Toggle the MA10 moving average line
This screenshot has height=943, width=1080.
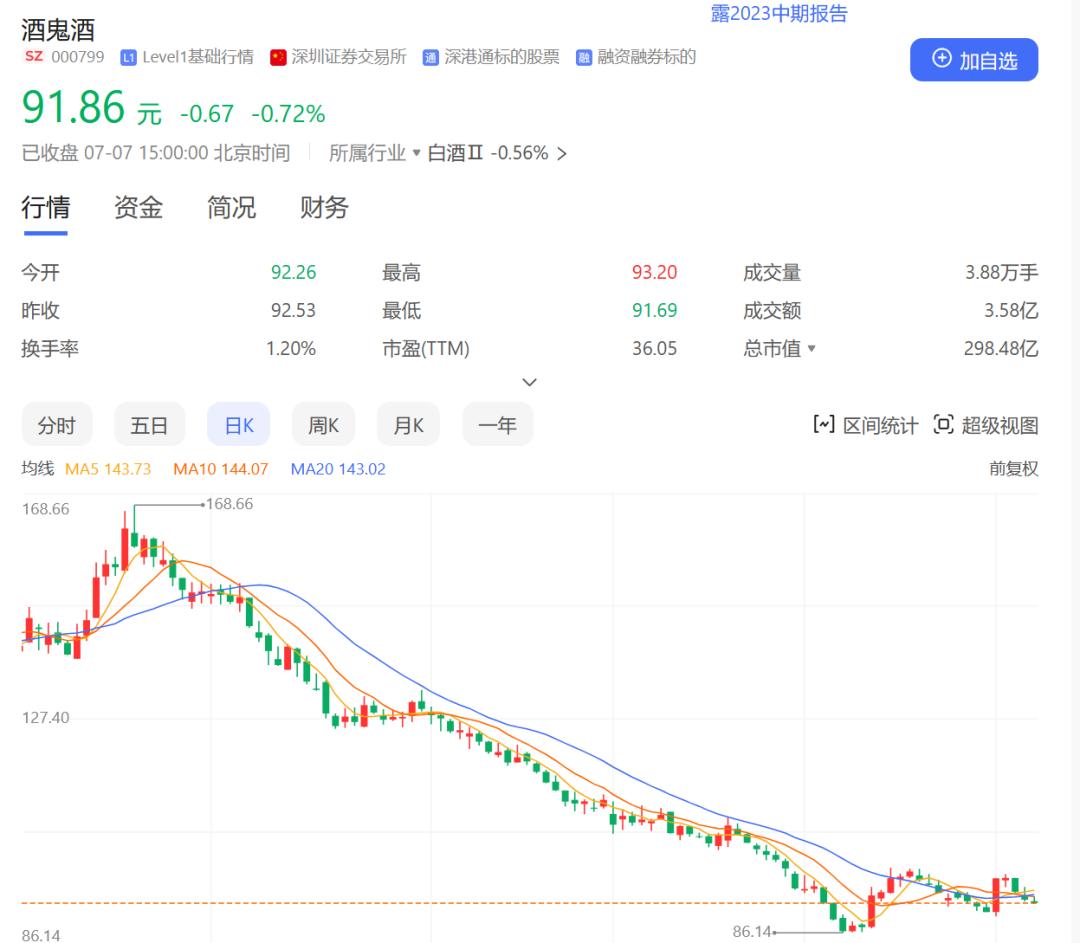click(220, 468)
